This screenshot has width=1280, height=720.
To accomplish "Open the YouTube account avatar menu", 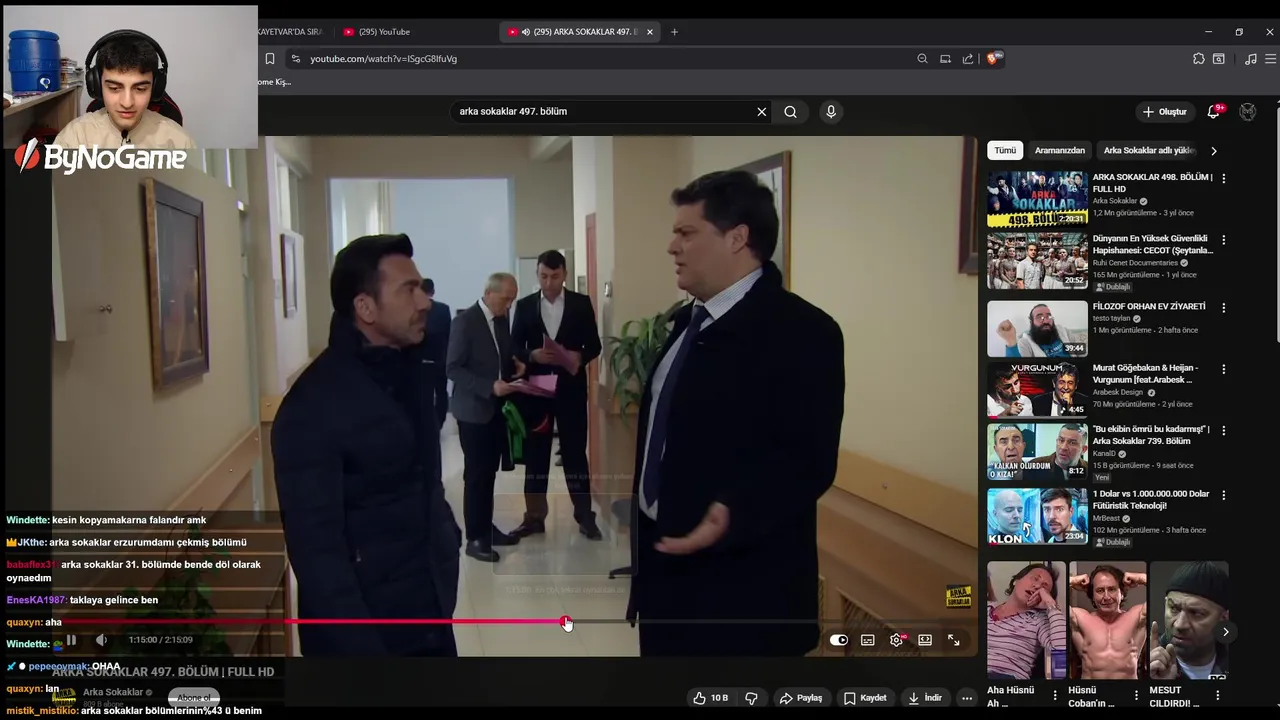I will tap(1248, 112).
